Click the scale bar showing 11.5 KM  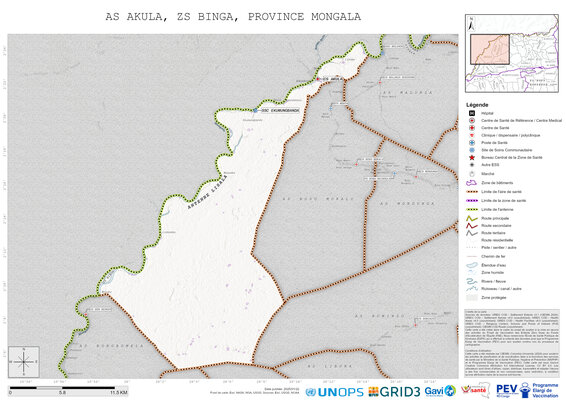tap(68, 390)
